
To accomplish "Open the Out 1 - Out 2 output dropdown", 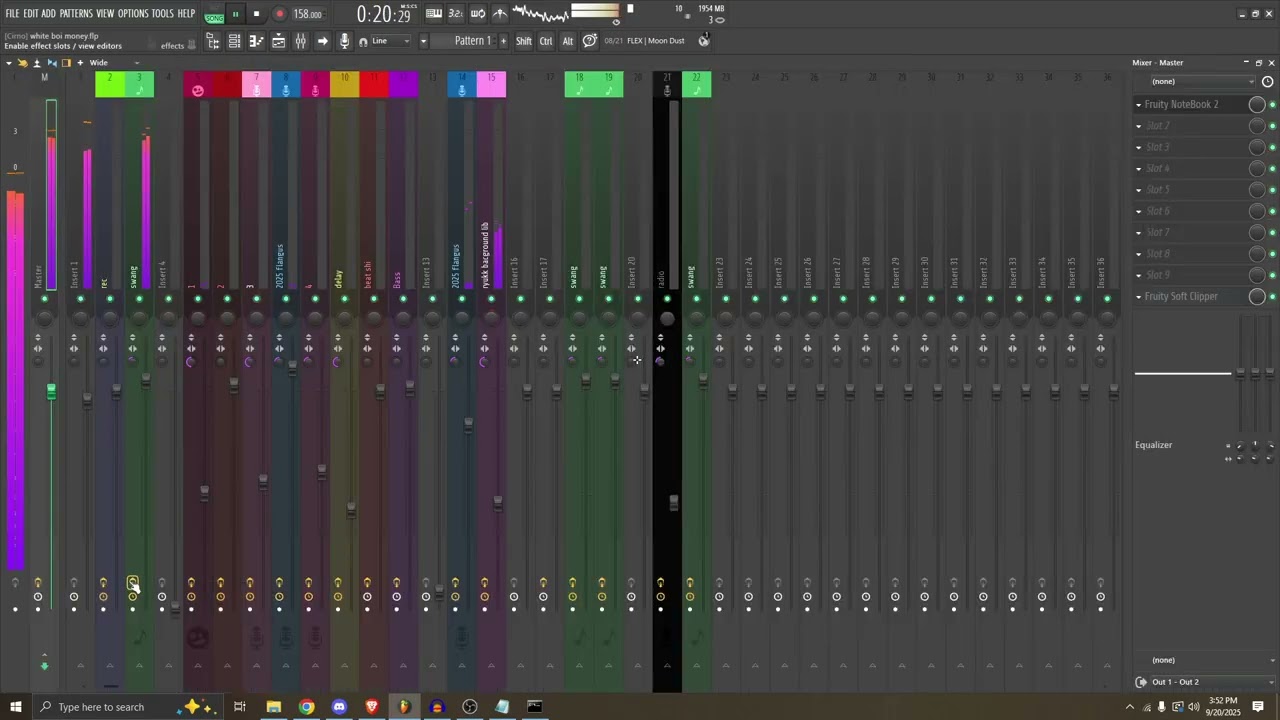I will [1212, 682].
